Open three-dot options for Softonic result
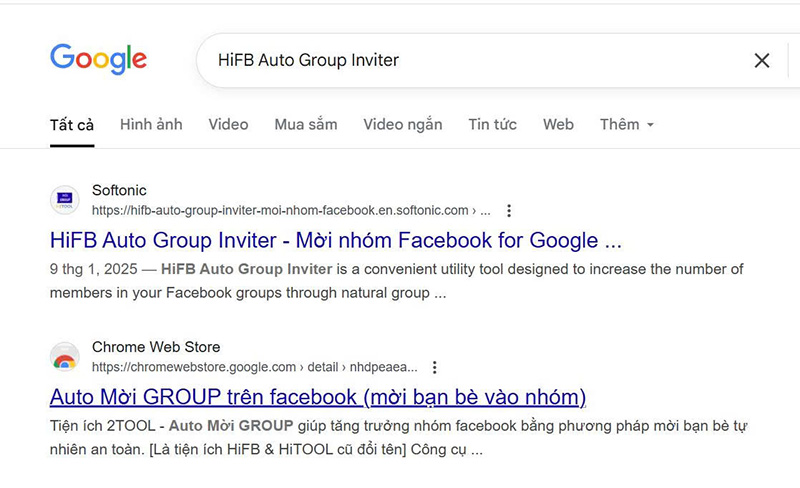 click(509, 210)
